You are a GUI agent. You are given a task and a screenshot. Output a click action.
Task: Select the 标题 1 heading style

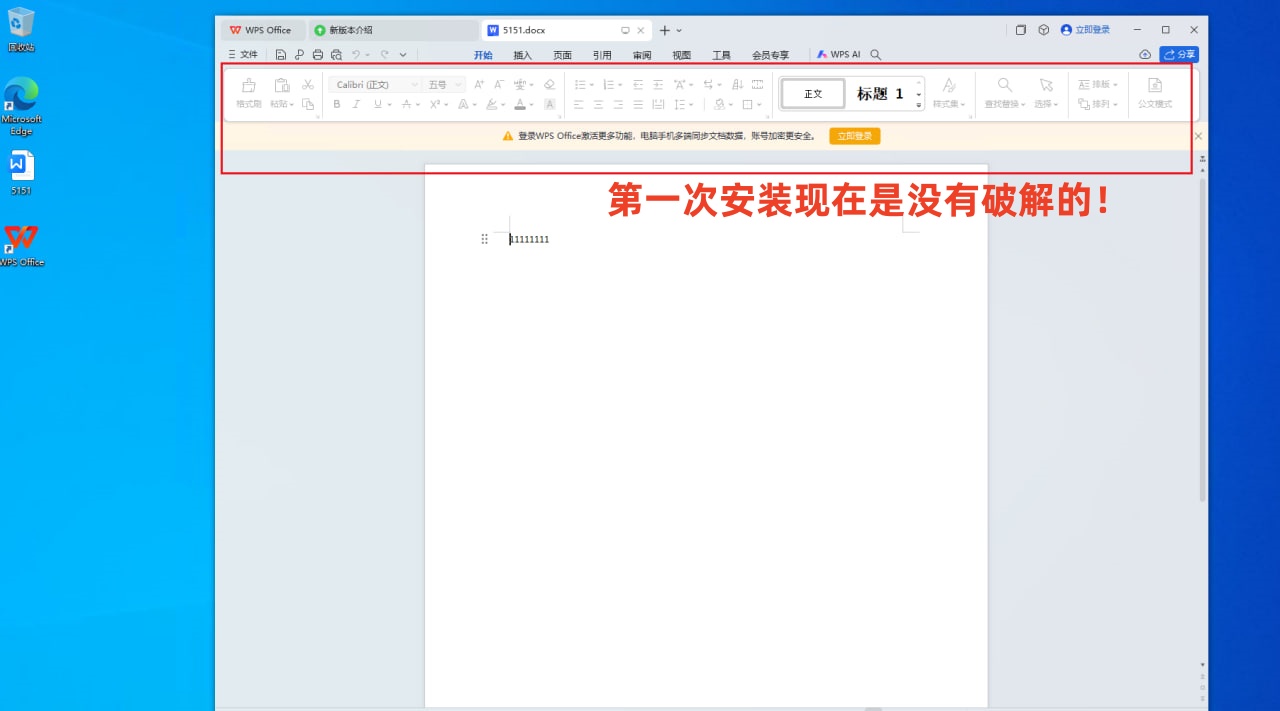(x=880, y=94)
